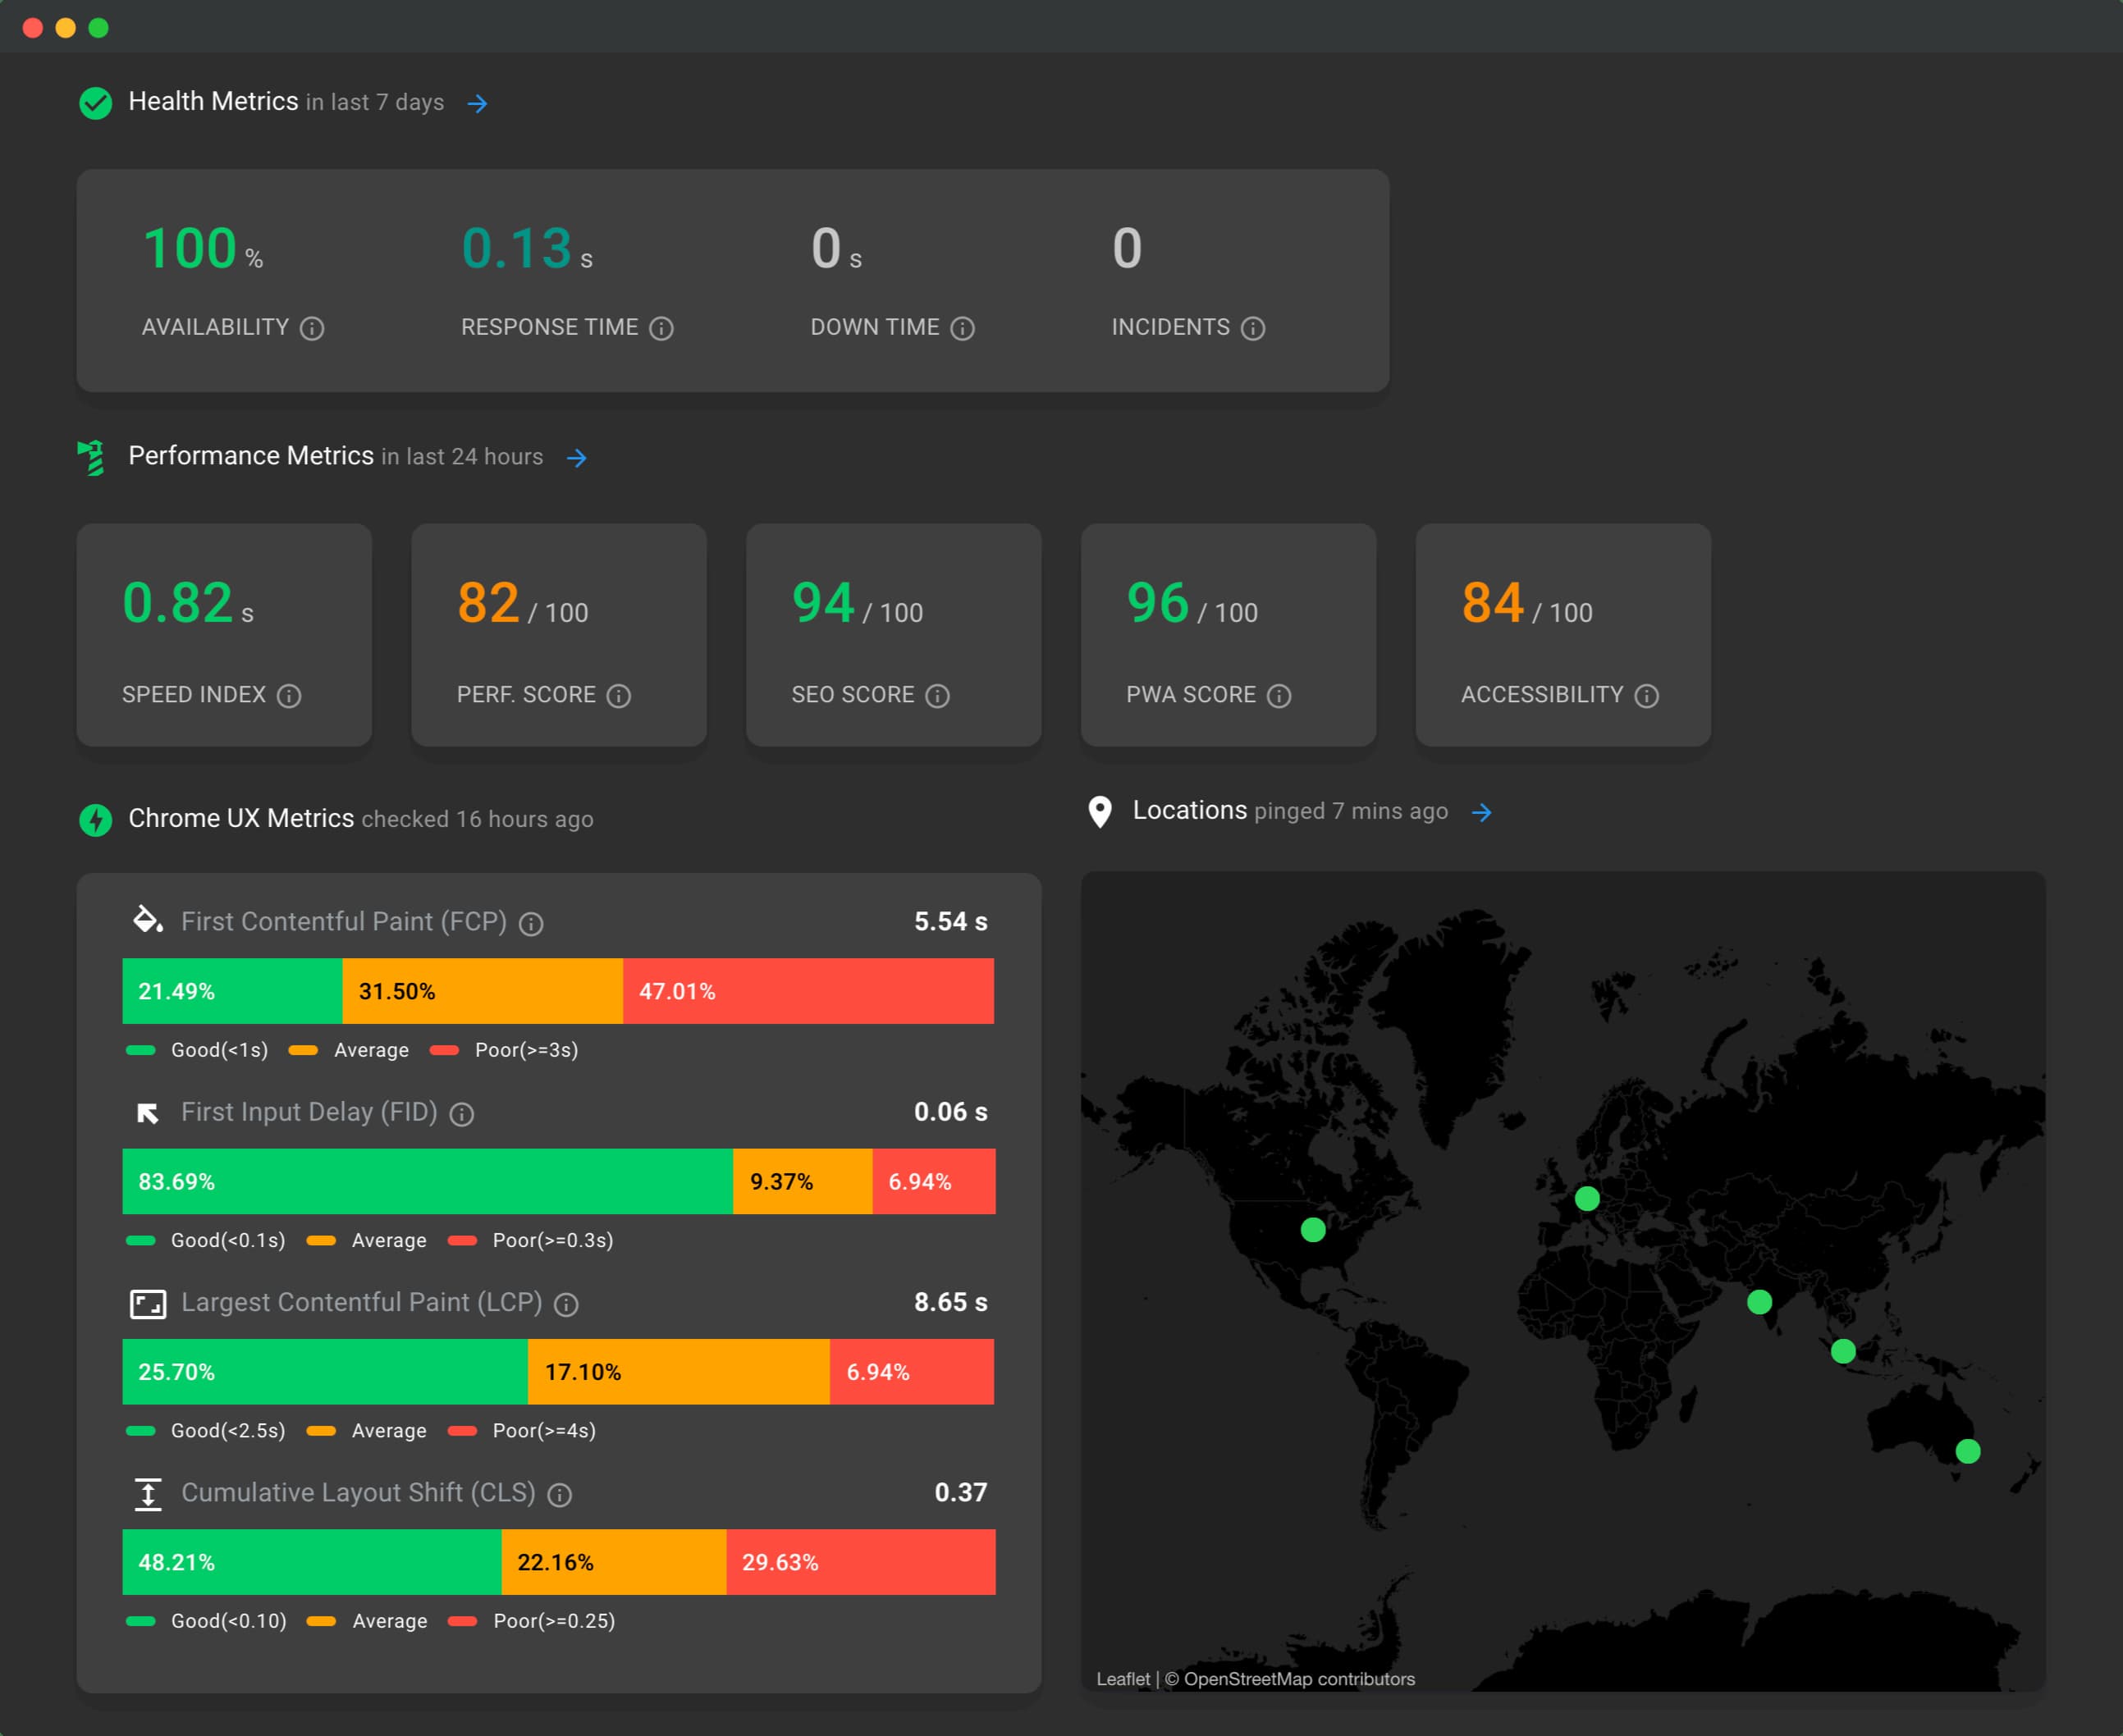Click the green 83.69% FID bar segment
Screen dimensions: 2123x1736
428,1182
